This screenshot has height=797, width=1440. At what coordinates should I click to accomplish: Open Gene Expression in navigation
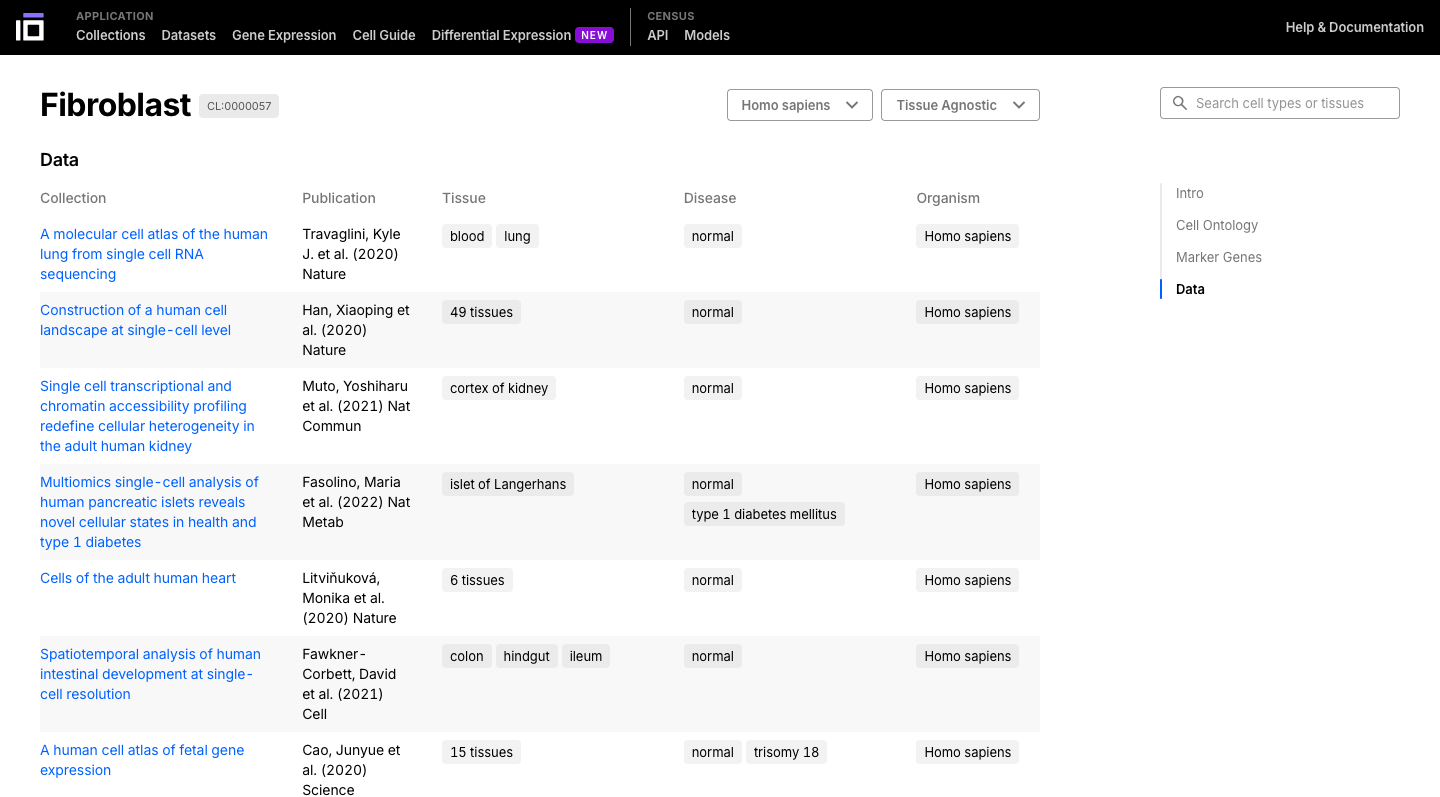click(284, 35)
